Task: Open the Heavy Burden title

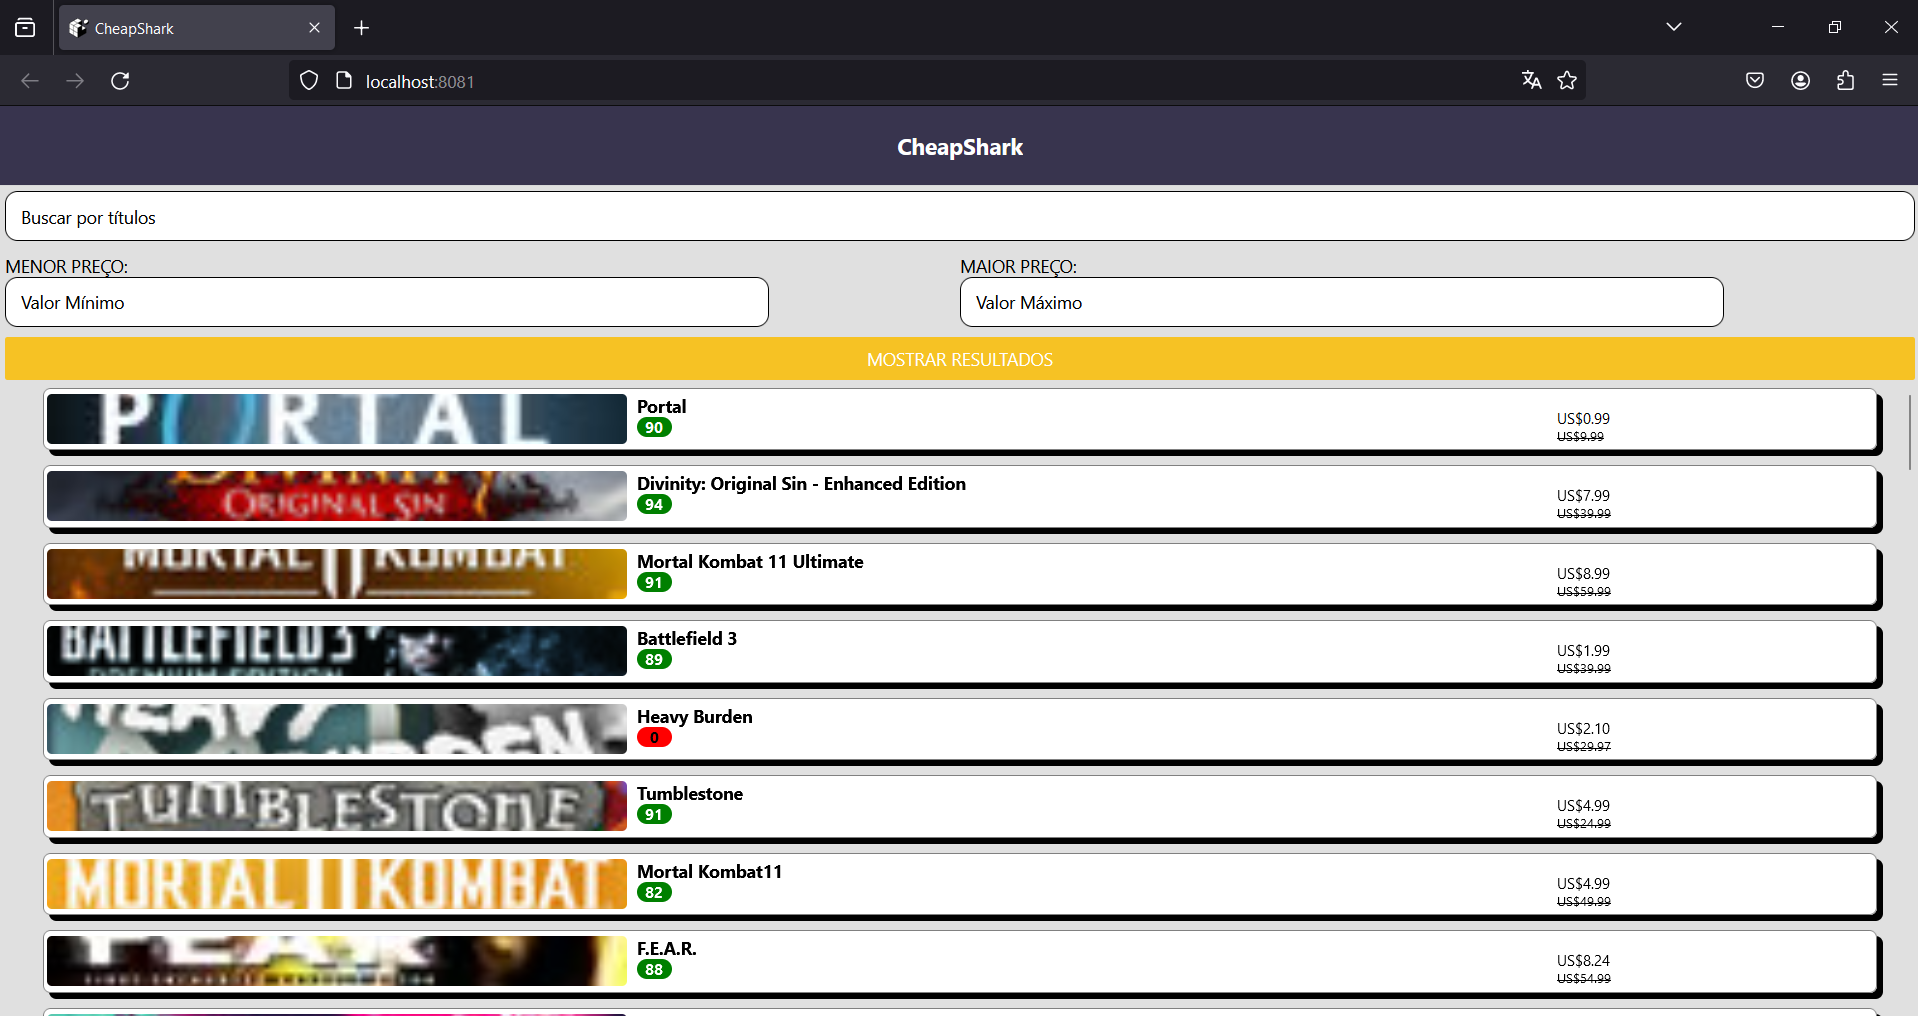Action: (695, 717)
